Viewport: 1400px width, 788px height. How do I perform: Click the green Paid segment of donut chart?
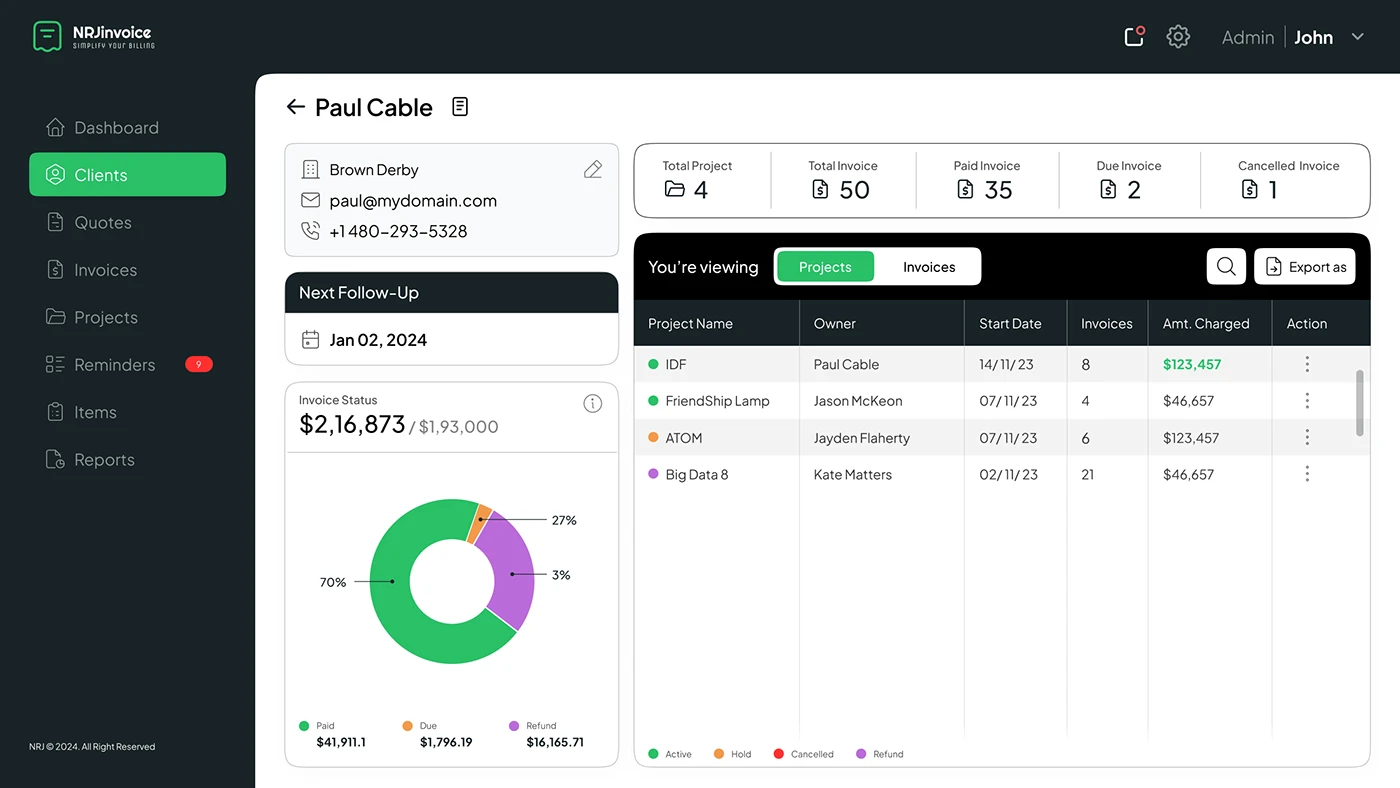(x=392, y=582)
